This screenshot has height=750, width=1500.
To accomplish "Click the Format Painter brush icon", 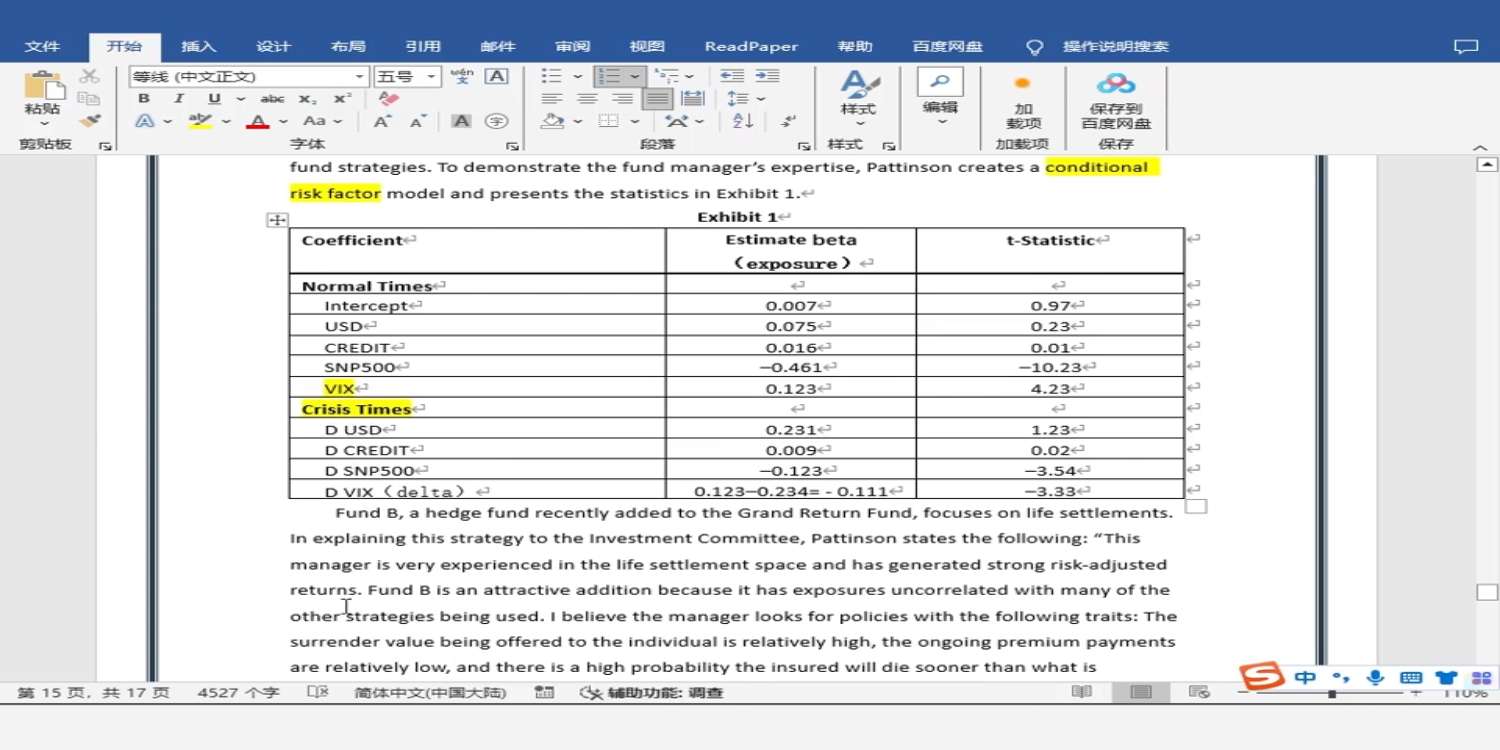I will click(x=90, y=121).
